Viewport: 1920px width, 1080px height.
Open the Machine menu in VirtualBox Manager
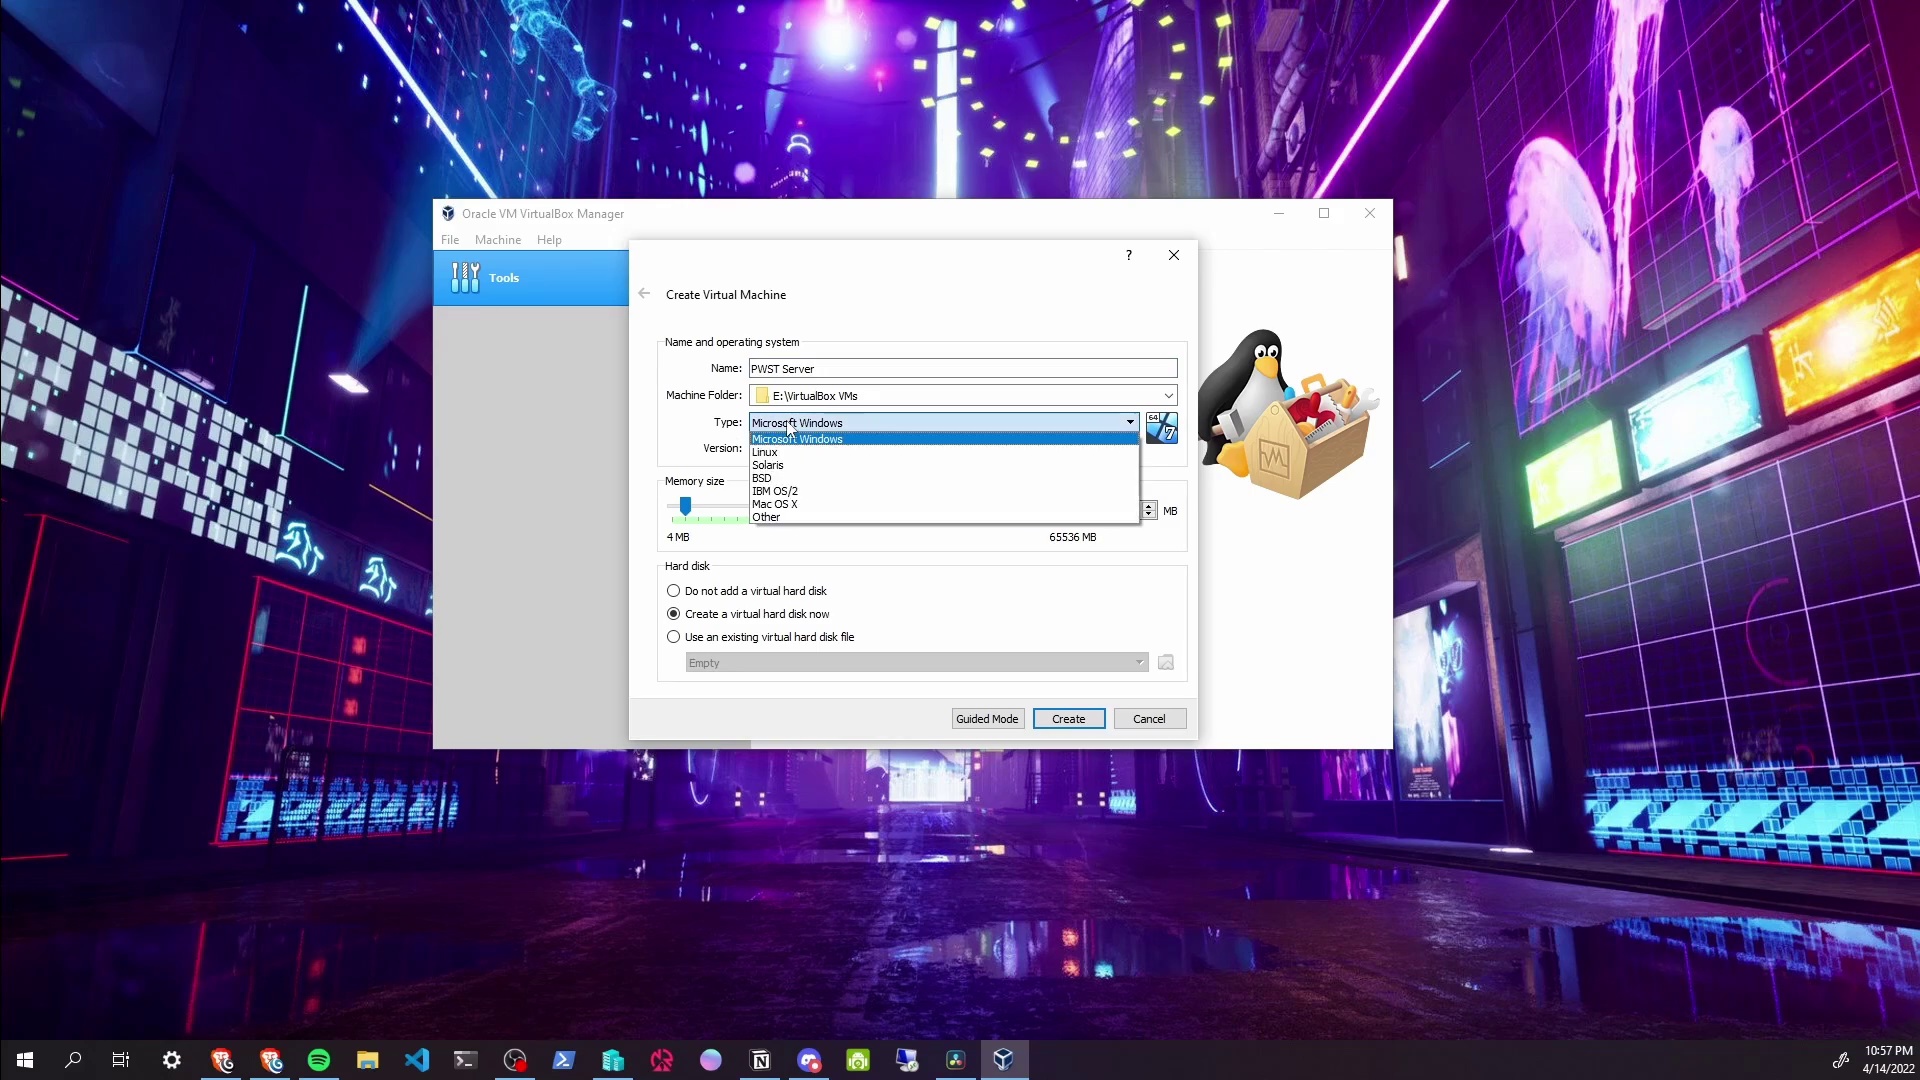(x=498, y=240)
